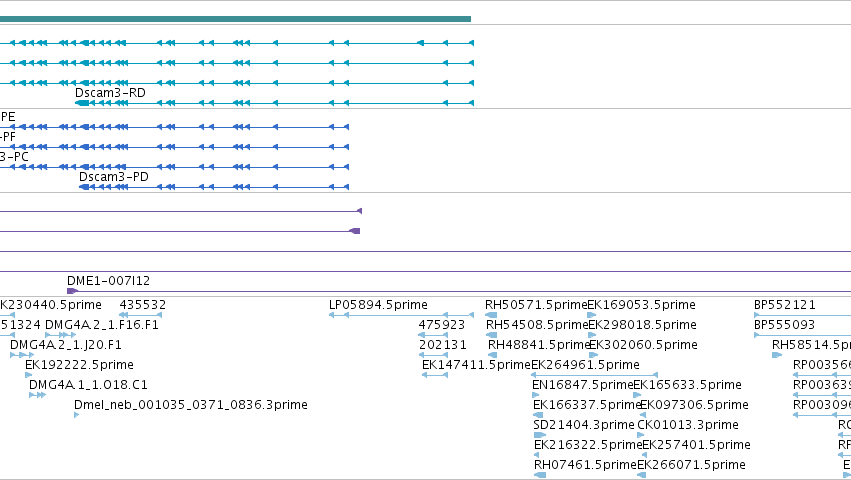Click the BP552121 feature label
This screenshot has width=851, height=480.
tap(785, 305)
